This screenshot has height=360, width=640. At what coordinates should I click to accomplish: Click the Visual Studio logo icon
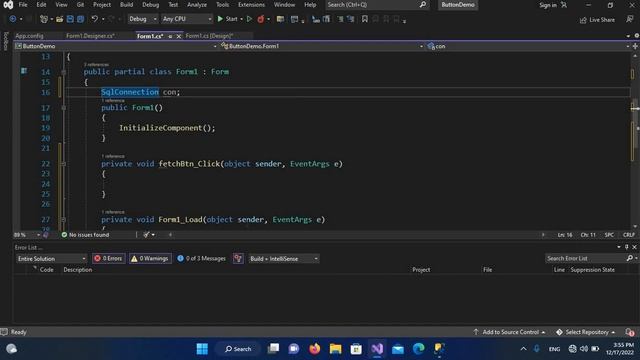click(8, 5)
